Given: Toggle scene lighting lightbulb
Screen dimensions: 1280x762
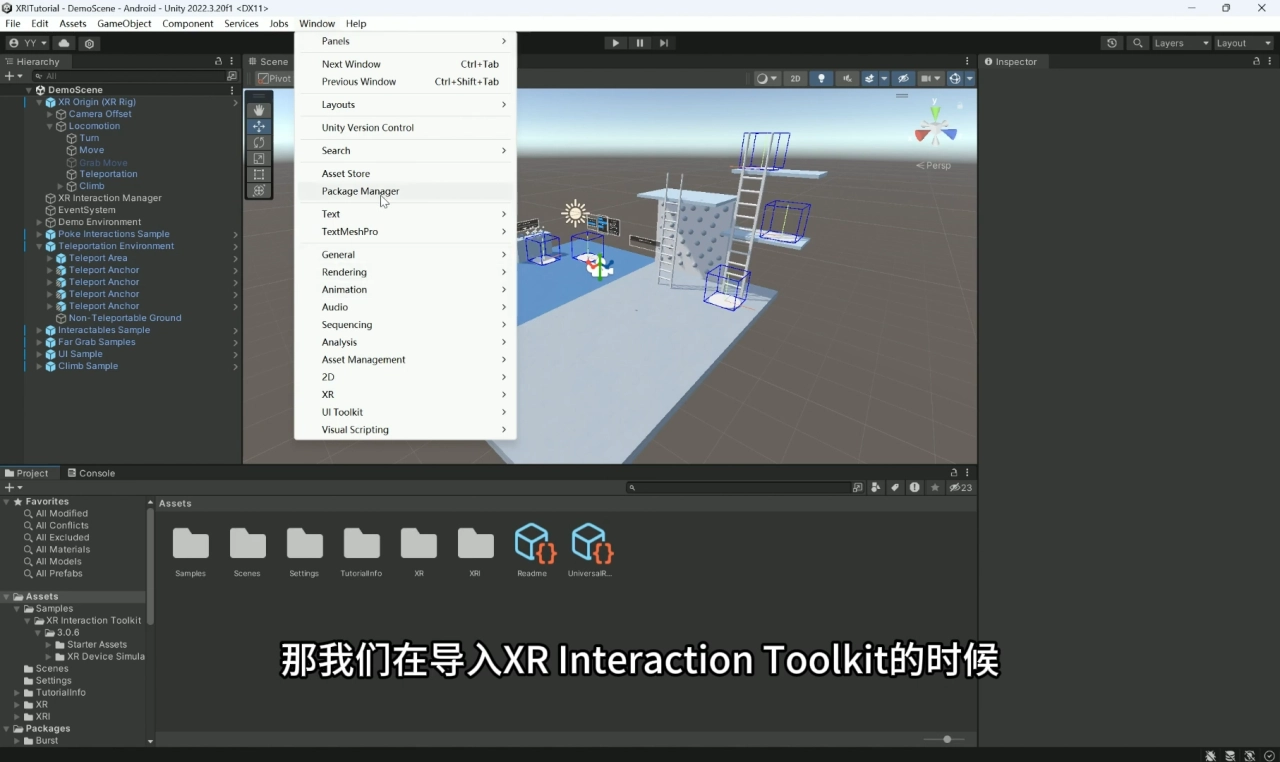Looking at the screenshot, I should coord(821,78).
